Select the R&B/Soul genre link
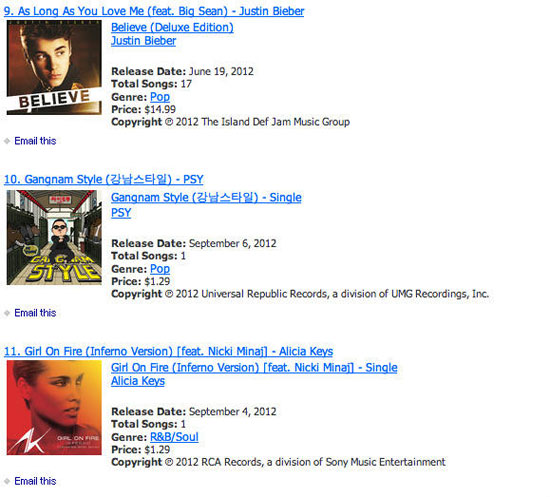Viewport: 550px width, 497px height. 174,437
